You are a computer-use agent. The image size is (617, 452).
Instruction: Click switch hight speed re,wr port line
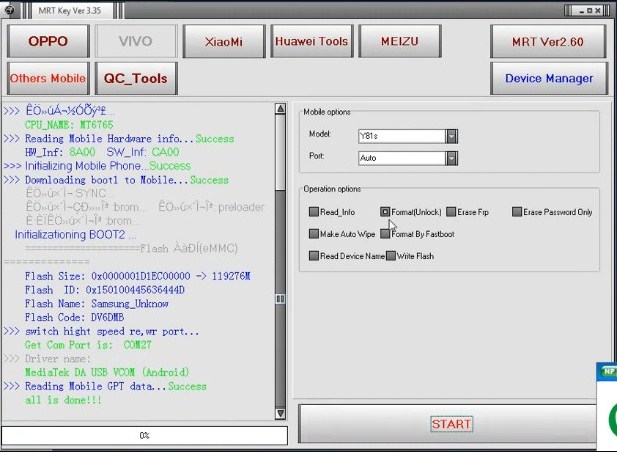pyautogui.click(x=102, y=332)
